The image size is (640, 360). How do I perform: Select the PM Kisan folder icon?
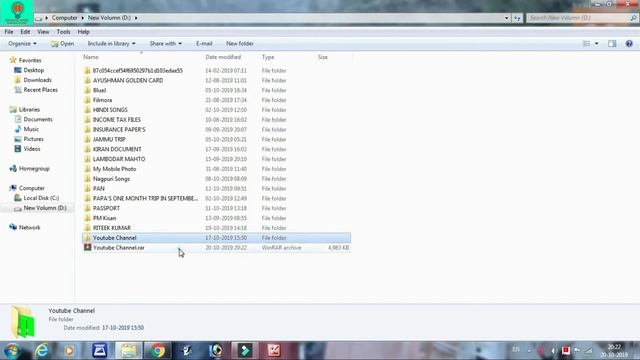87,218
